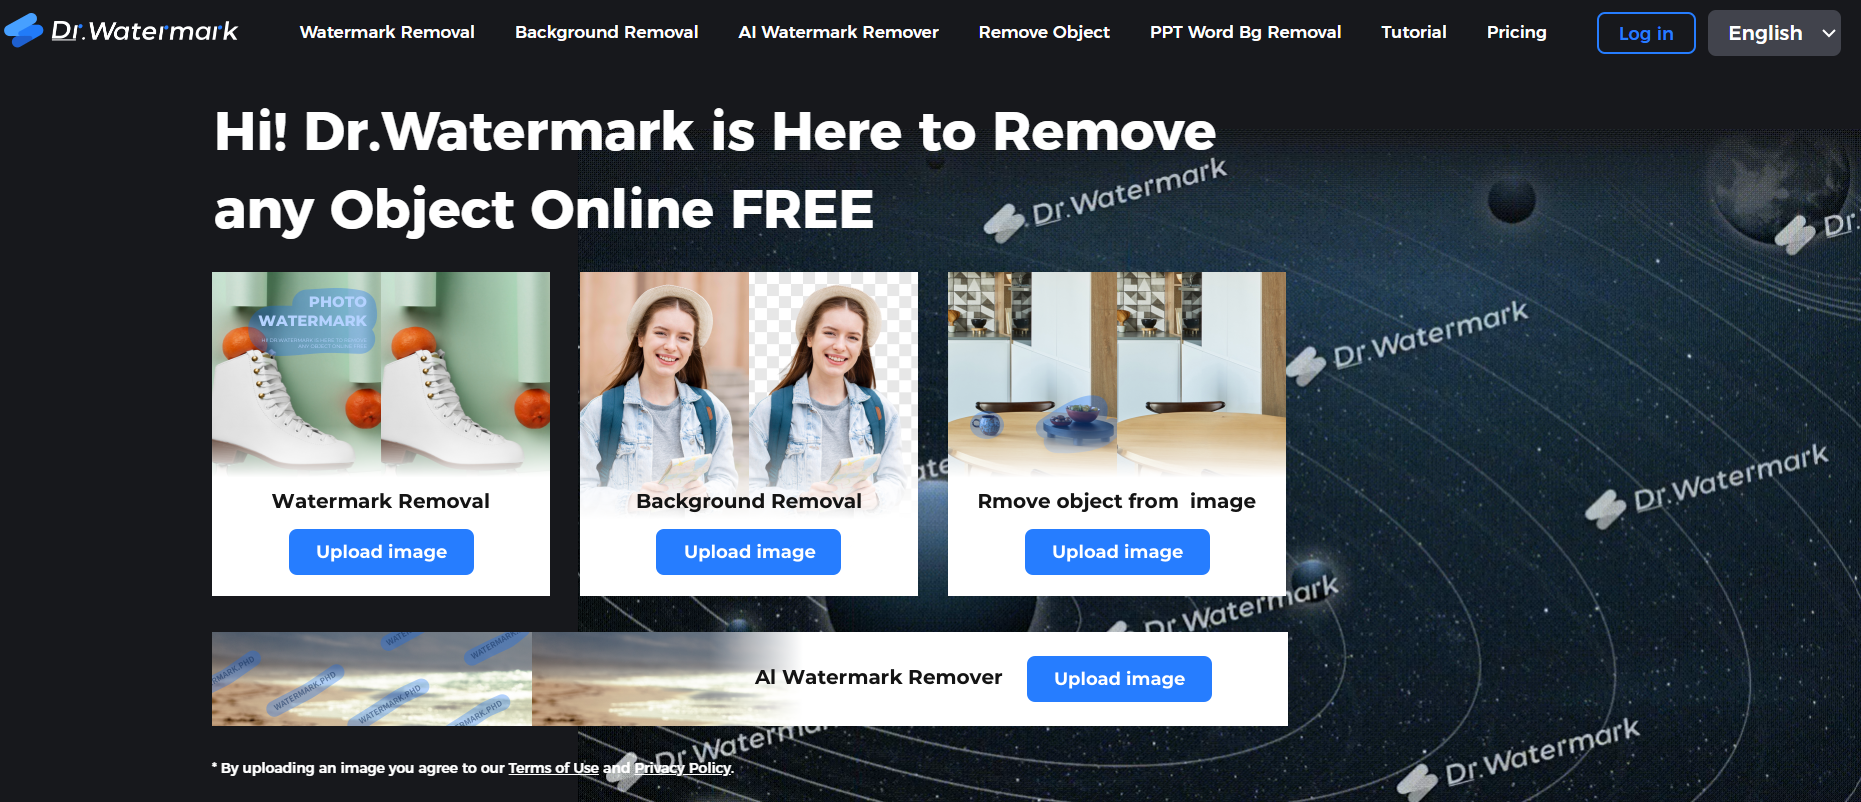This screenshot has width=1861, height=802.
Task: Open the Background Removal nav item
Action: [606, 32]
